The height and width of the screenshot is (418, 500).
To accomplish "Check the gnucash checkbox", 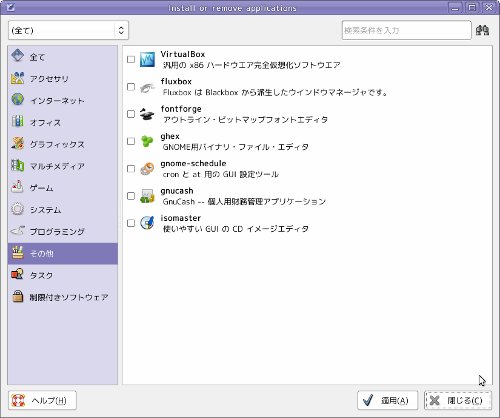I will tap(131, 196).
